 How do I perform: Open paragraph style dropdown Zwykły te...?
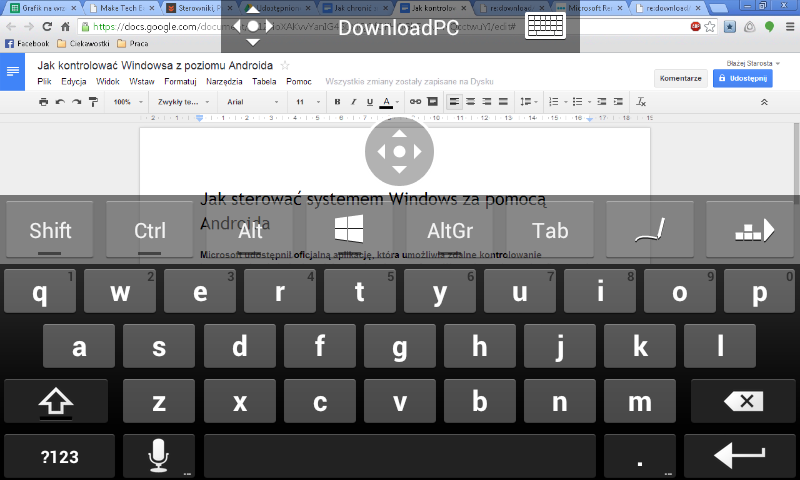click(183, 102)
